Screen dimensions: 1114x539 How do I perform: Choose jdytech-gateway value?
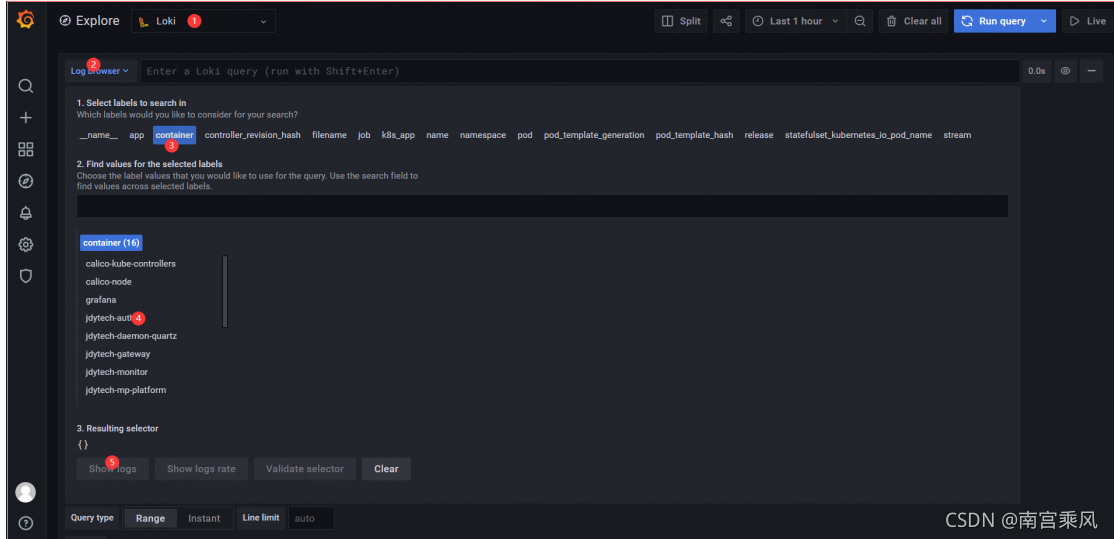click(x=118, y=354)
